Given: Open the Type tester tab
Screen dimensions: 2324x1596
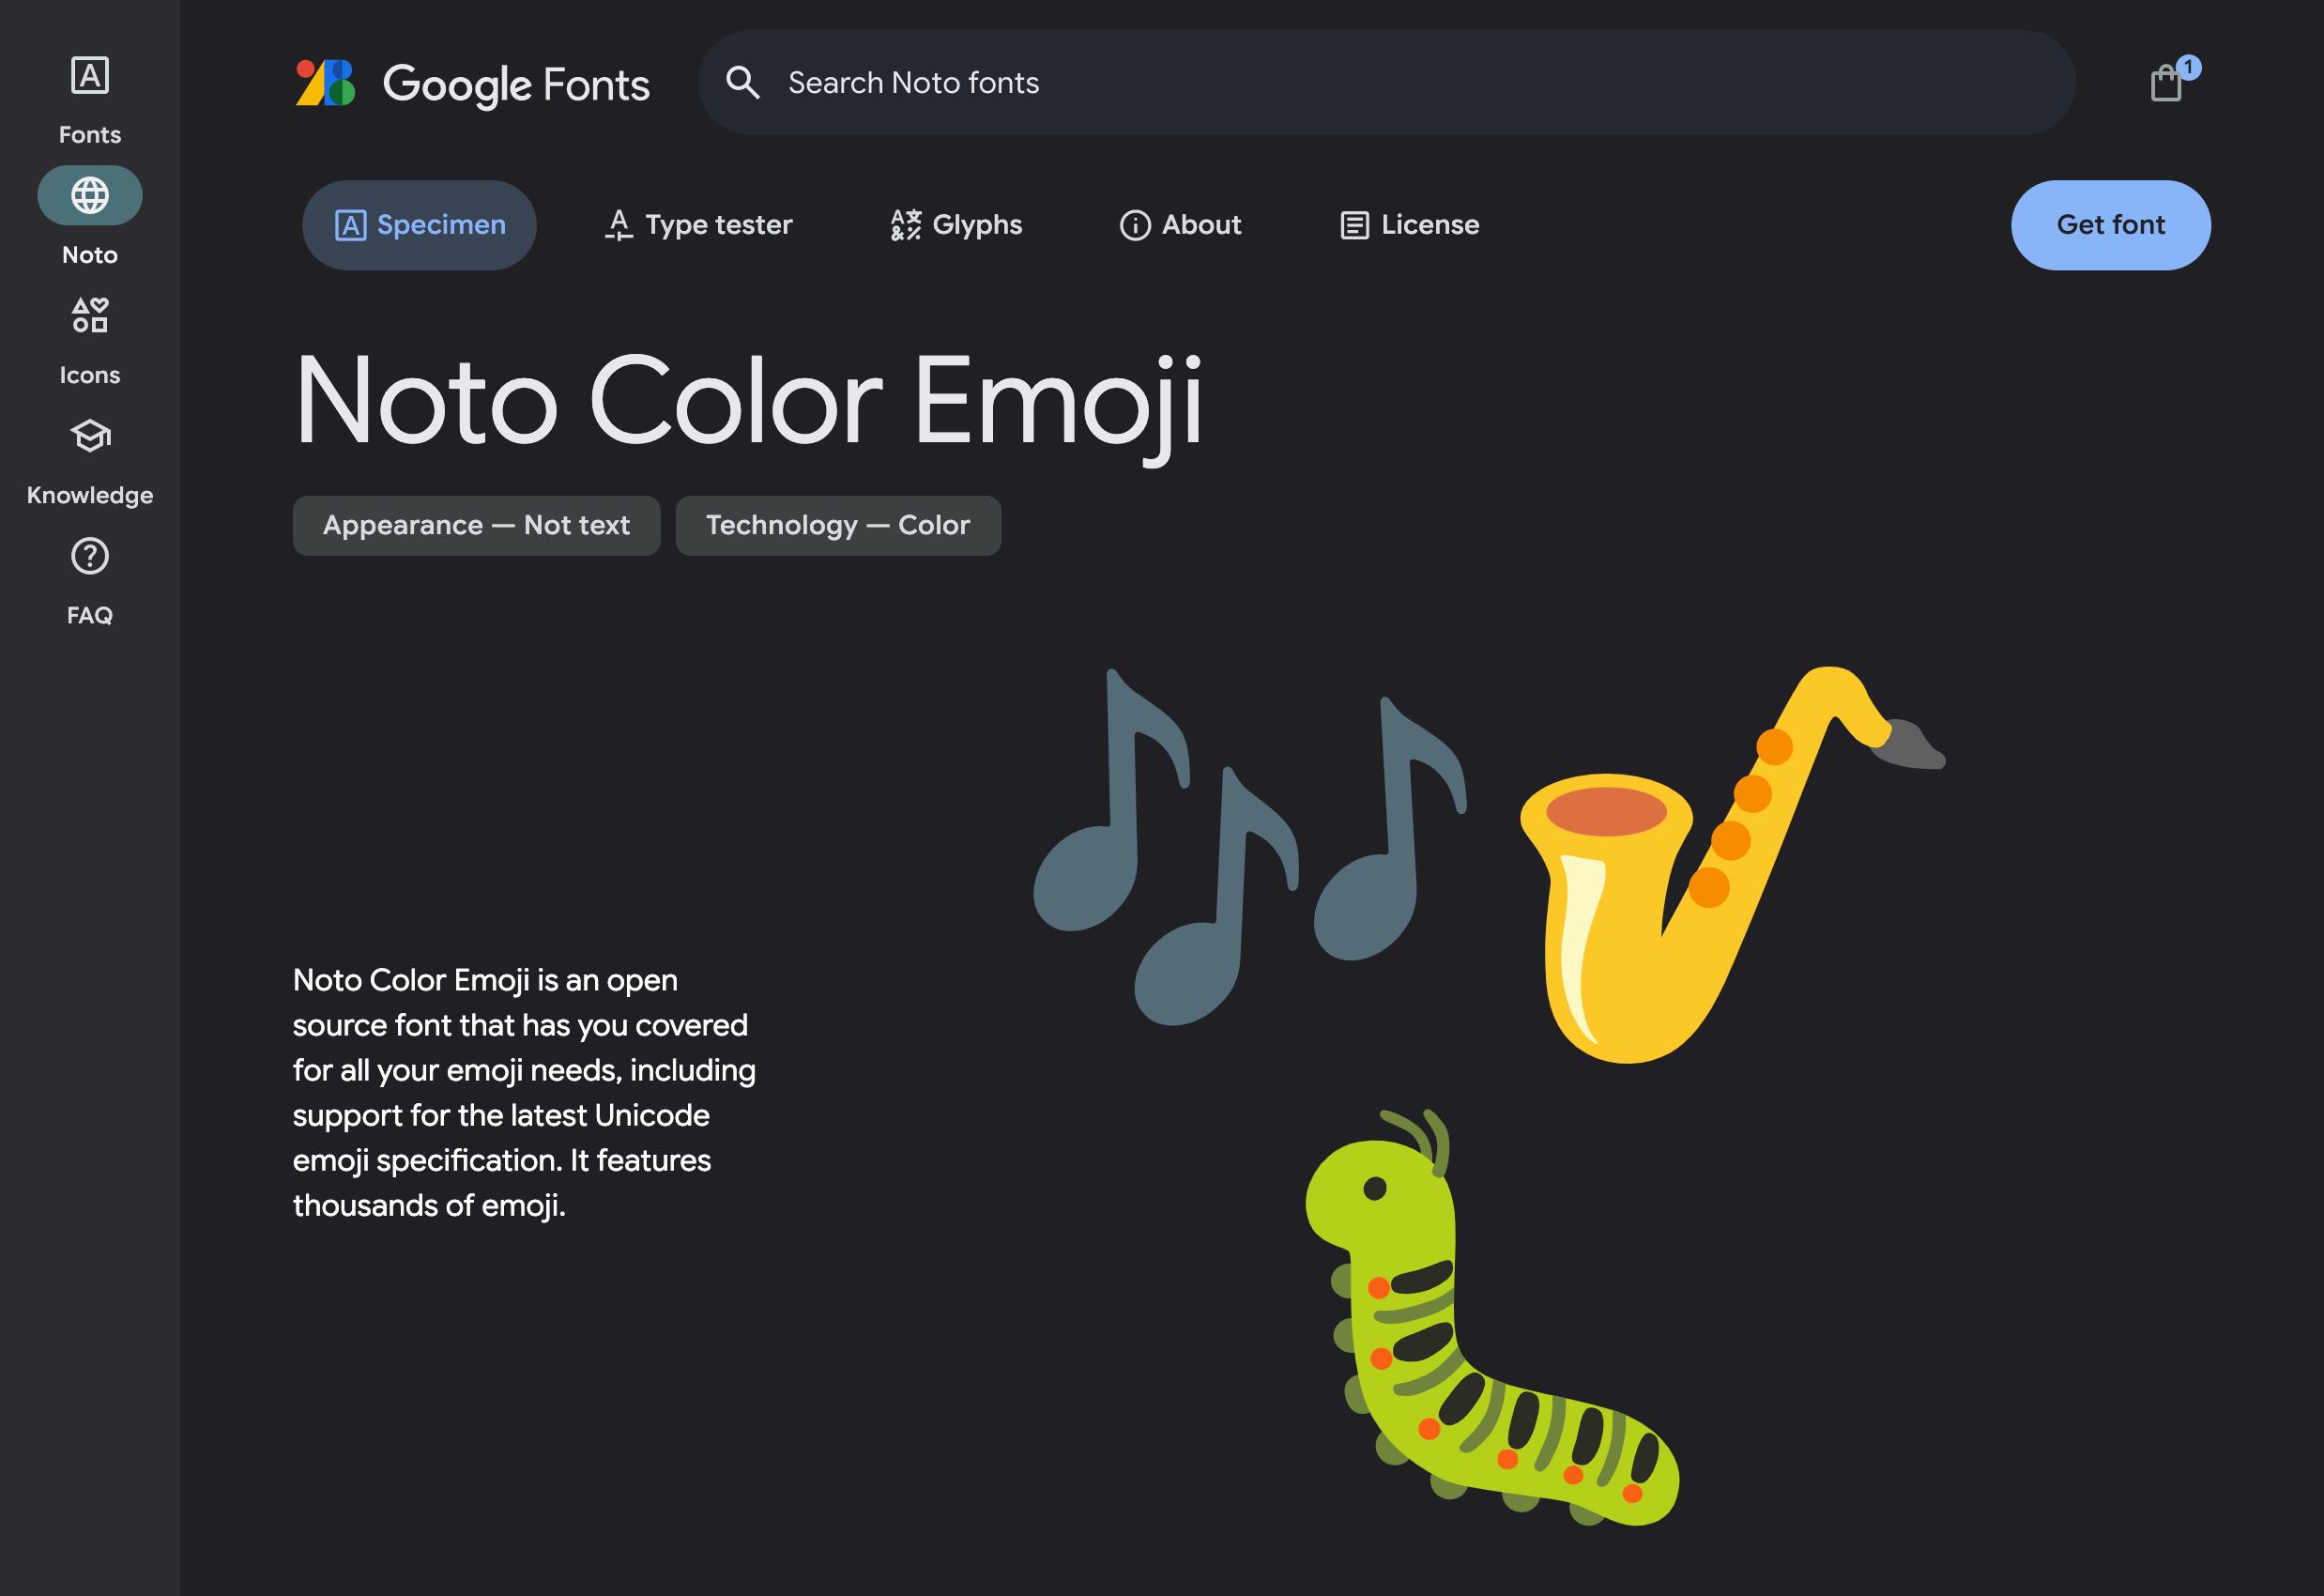Looking at the screenshot, I should pos(699,225).
